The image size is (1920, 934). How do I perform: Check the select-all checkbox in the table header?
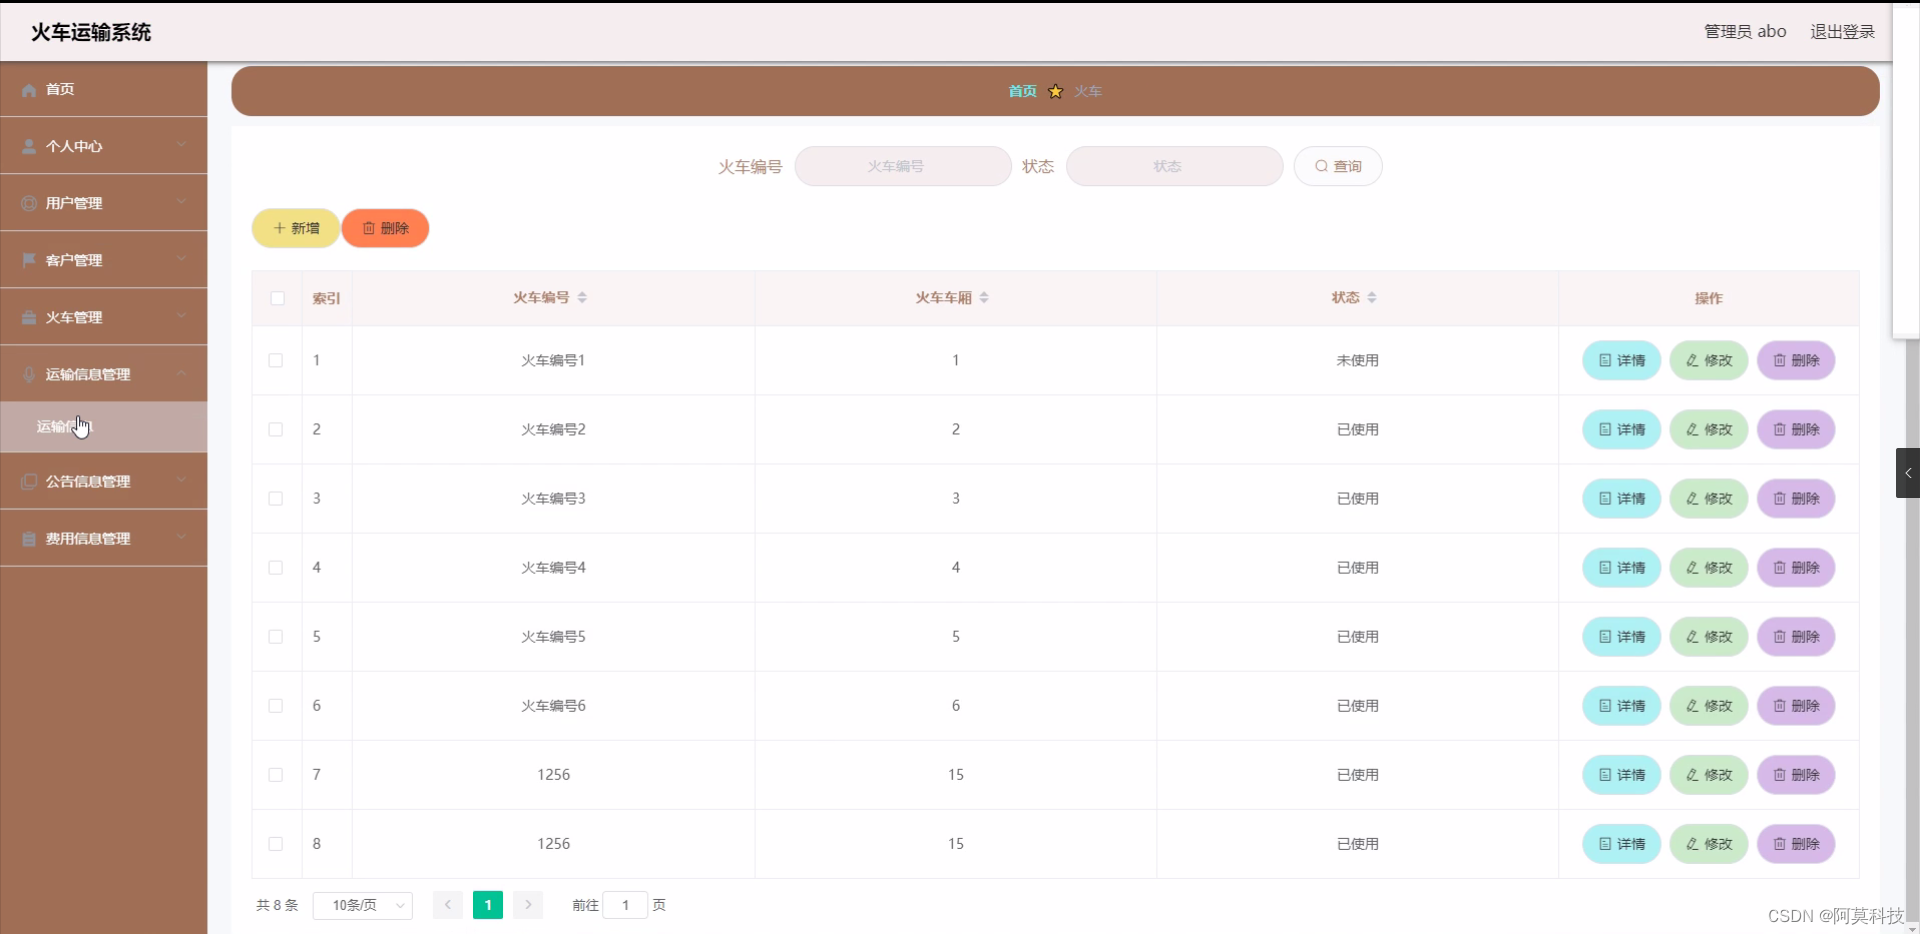[x=275, y=299]
